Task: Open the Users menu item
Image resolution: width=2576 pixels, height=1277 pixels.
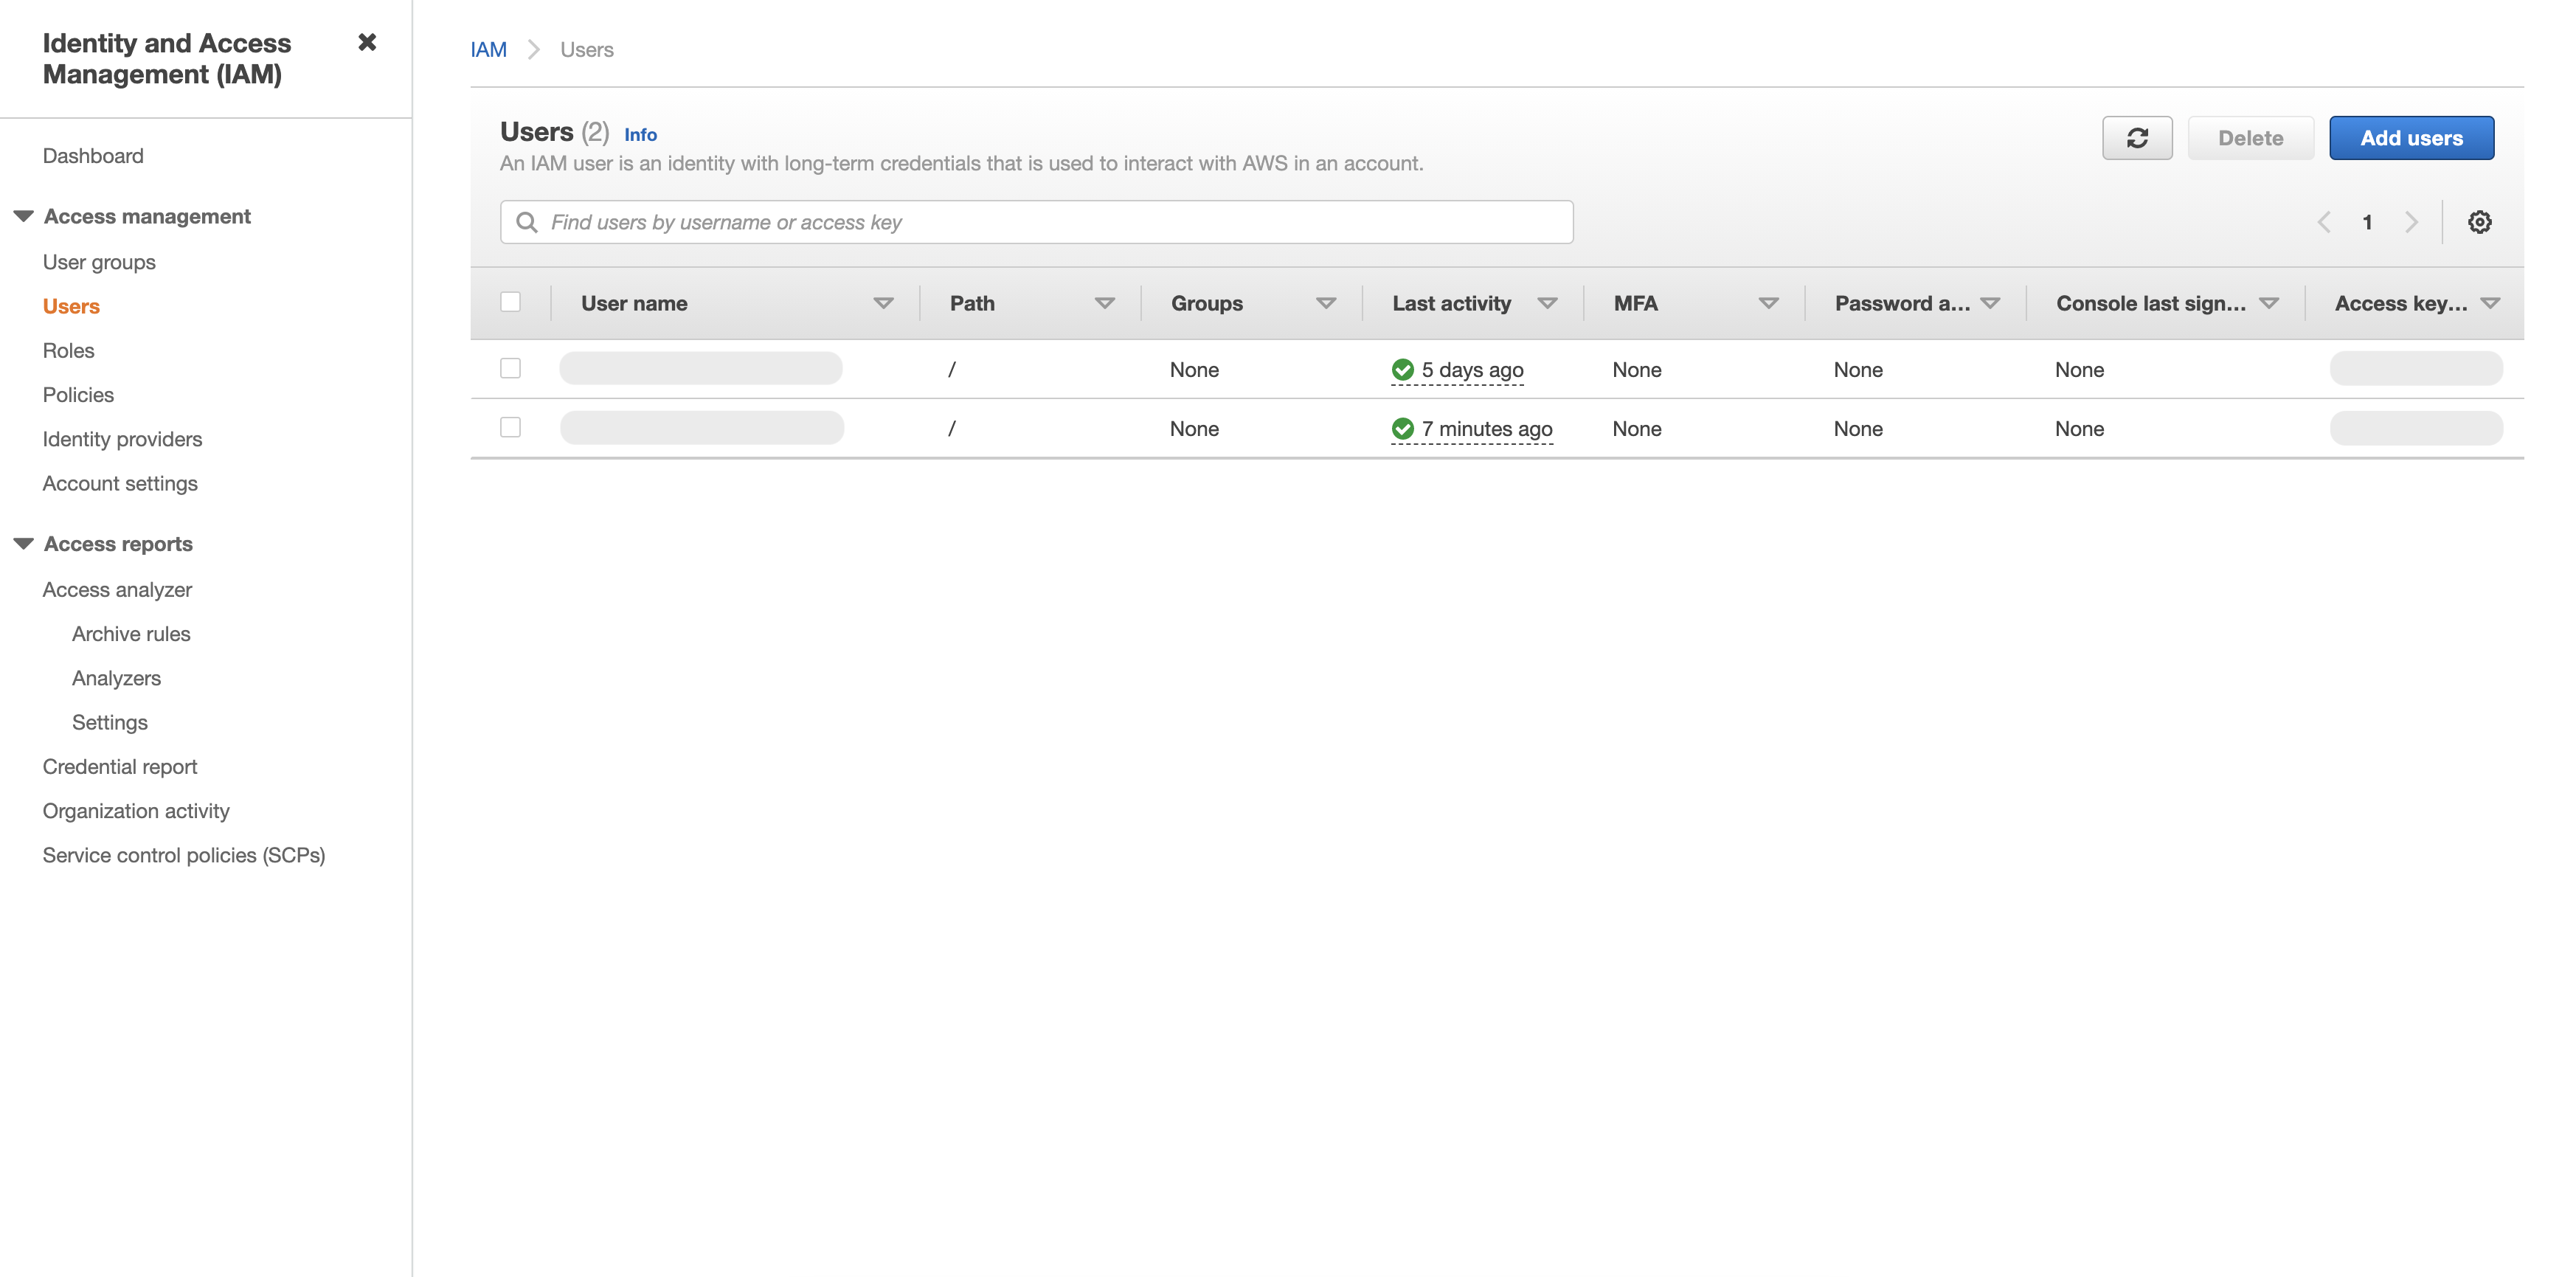Action: [72, 305]
